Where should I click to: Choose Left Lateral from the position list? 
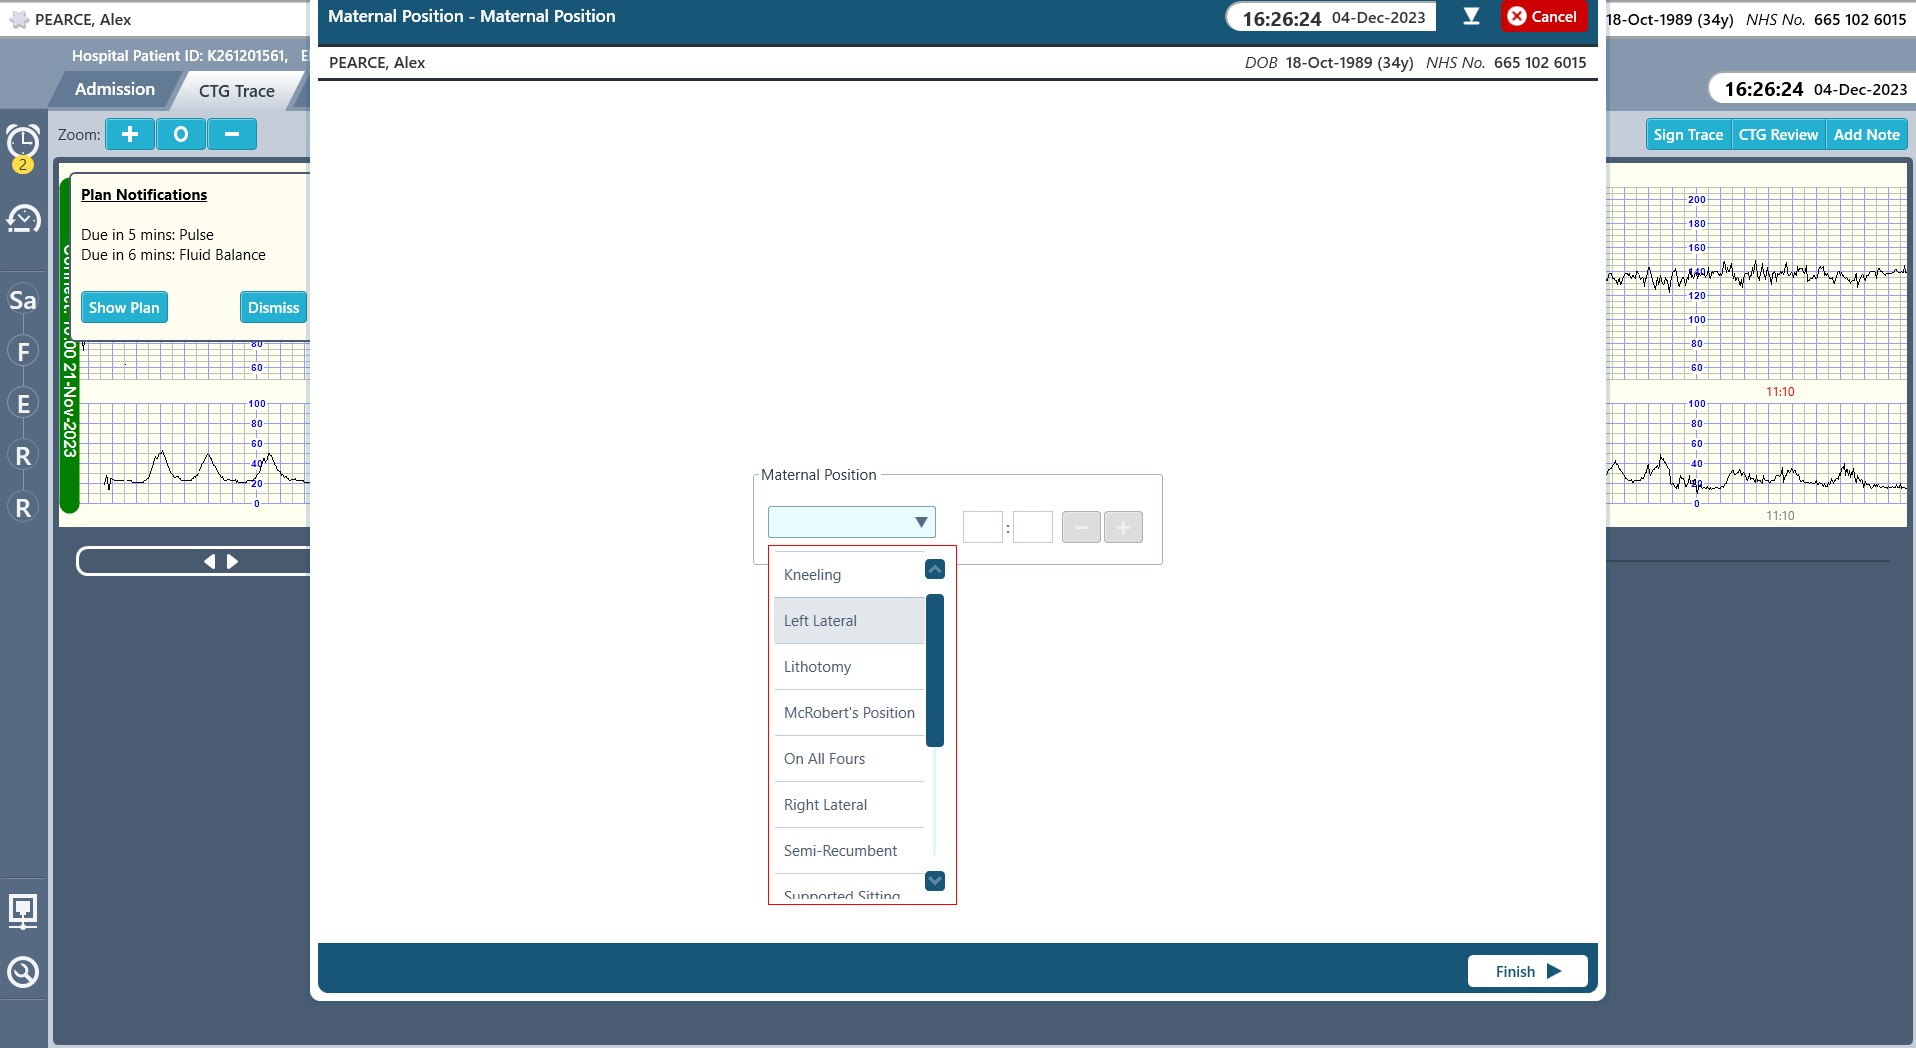click(x=849, y=621)
